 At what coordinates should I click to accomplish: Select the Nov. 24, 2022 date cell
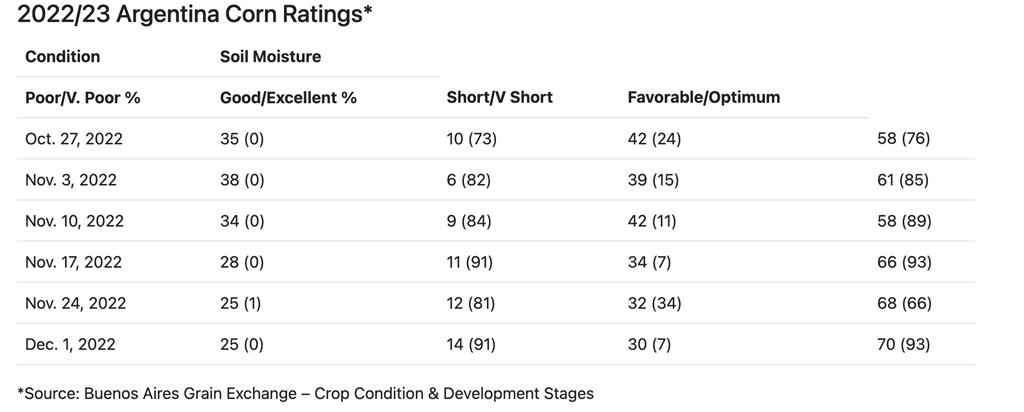pyautogui.click(x=74, y=303)
